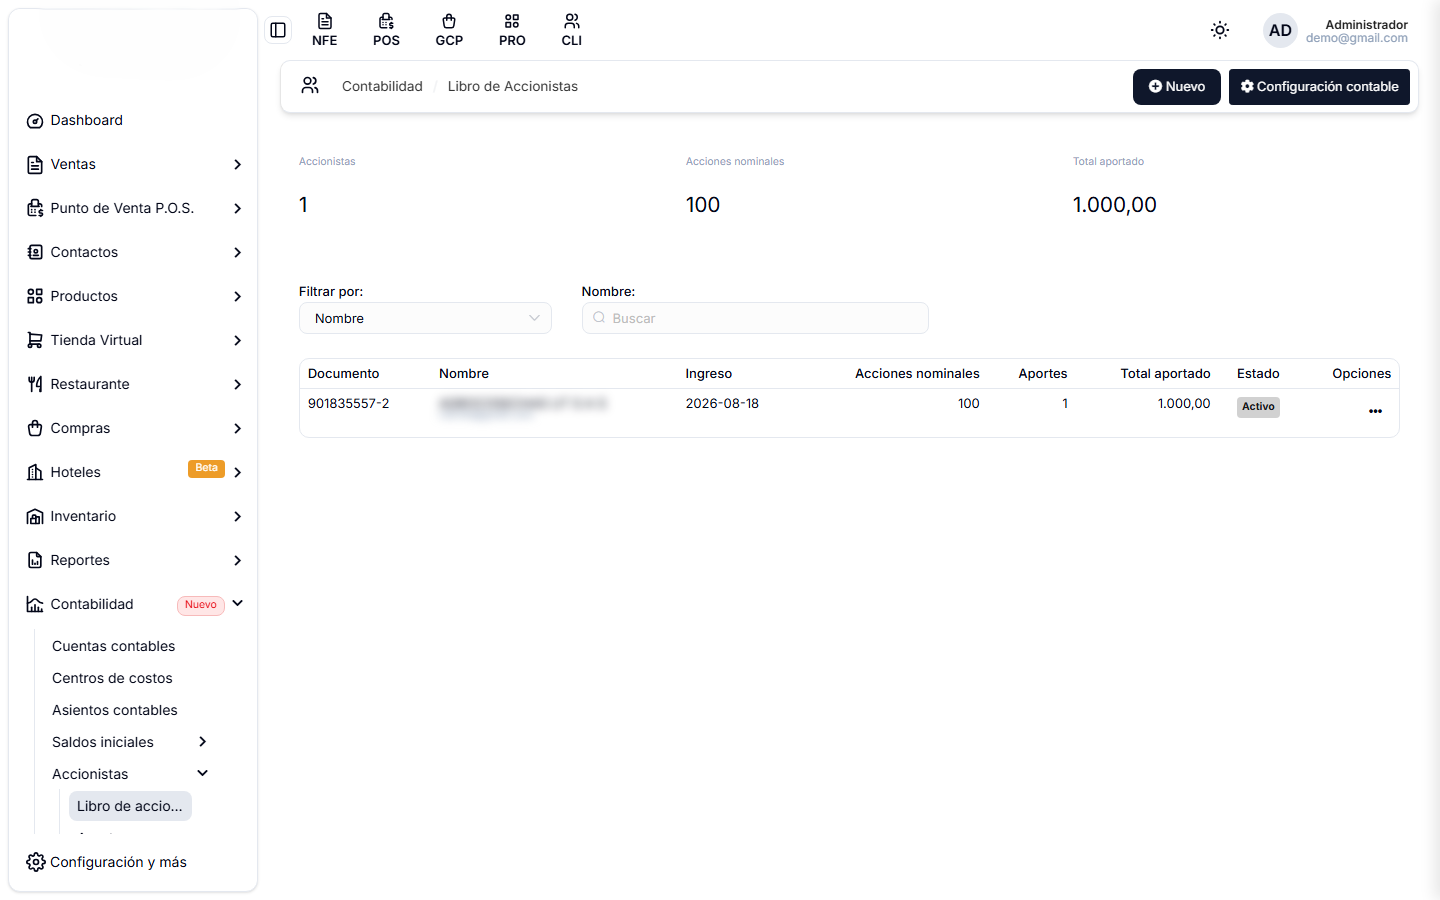Image resolution: width=1440 pixels, height=900 pixels.
Task: Open the NFE shortcut
Action: tap(324, 30)
